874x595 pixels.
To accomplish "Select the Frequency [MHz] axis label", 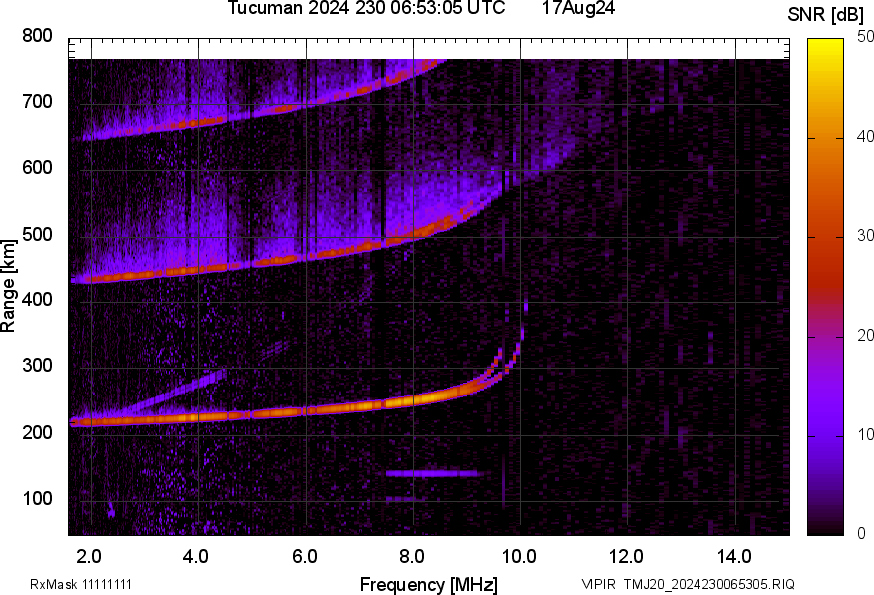I will 428,584.
